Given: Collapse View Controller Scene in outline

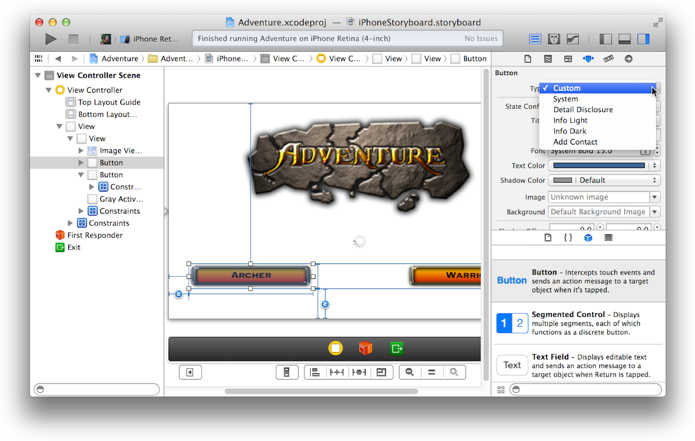Looking at the screenshot, I should (x=38, y=75).
